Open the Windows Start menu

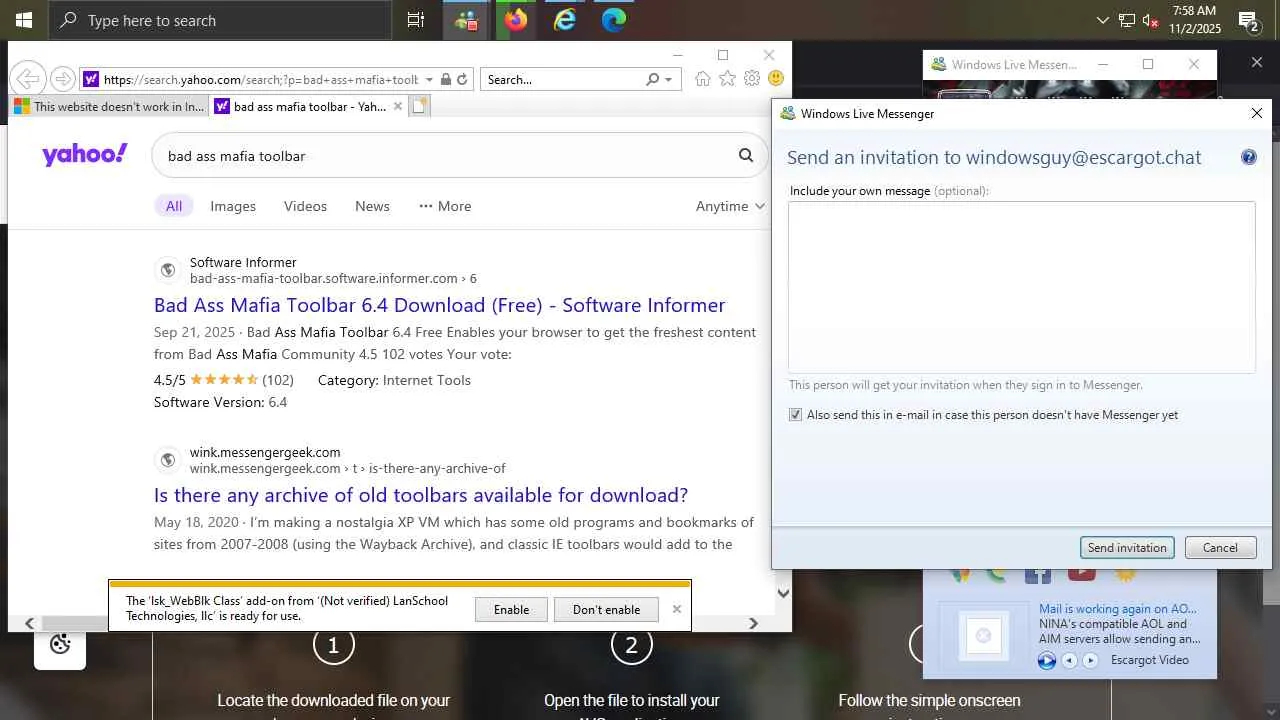point(24,20)
